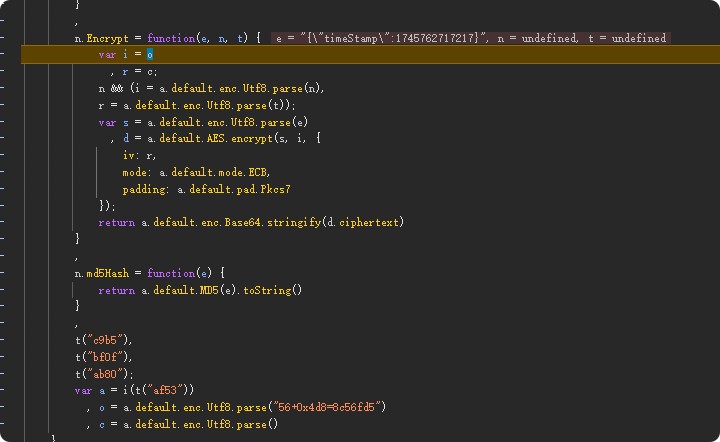Click 'function' keyword on the n.Encrypt line
This screenshot has height=442, width=720.
(171, 38)
